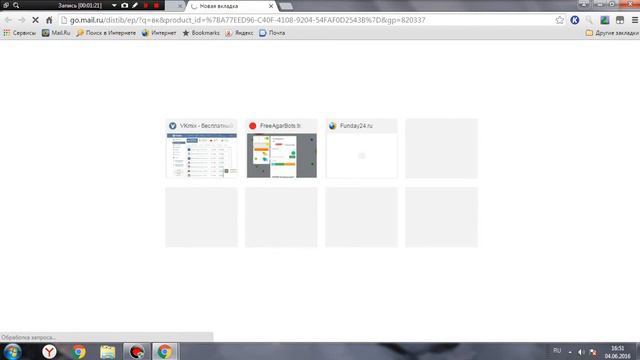Open the Почта bookmark
The image size is (640, 360).
[x=272, y=33]
